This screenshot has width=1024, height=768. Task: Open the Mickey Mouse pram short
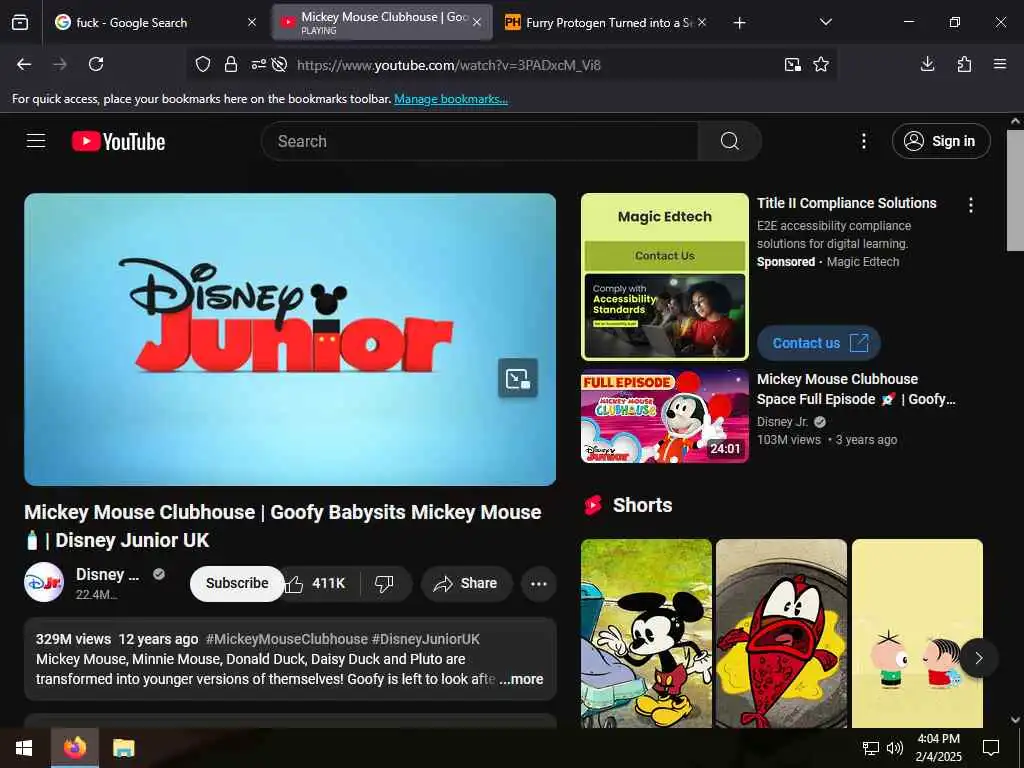[647, 633]
